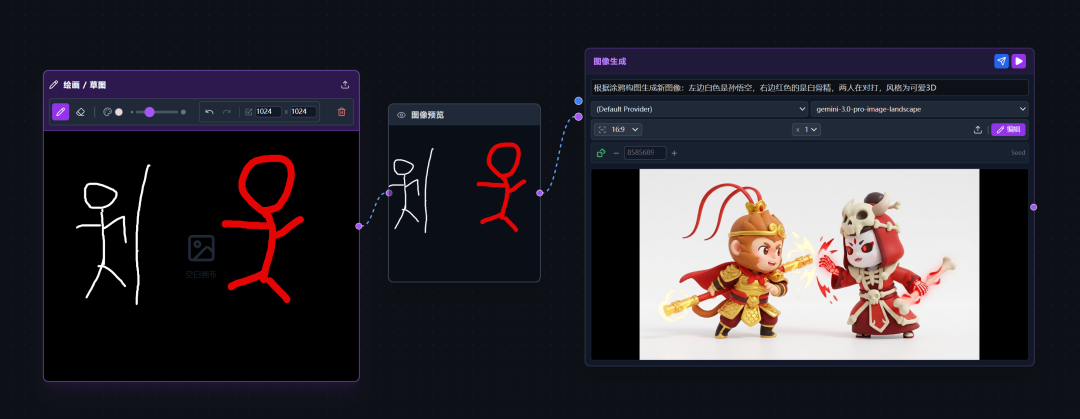Open the (Default Provider) dropdown
Screen dimensions: 1080x419
(x=700, y=109)
